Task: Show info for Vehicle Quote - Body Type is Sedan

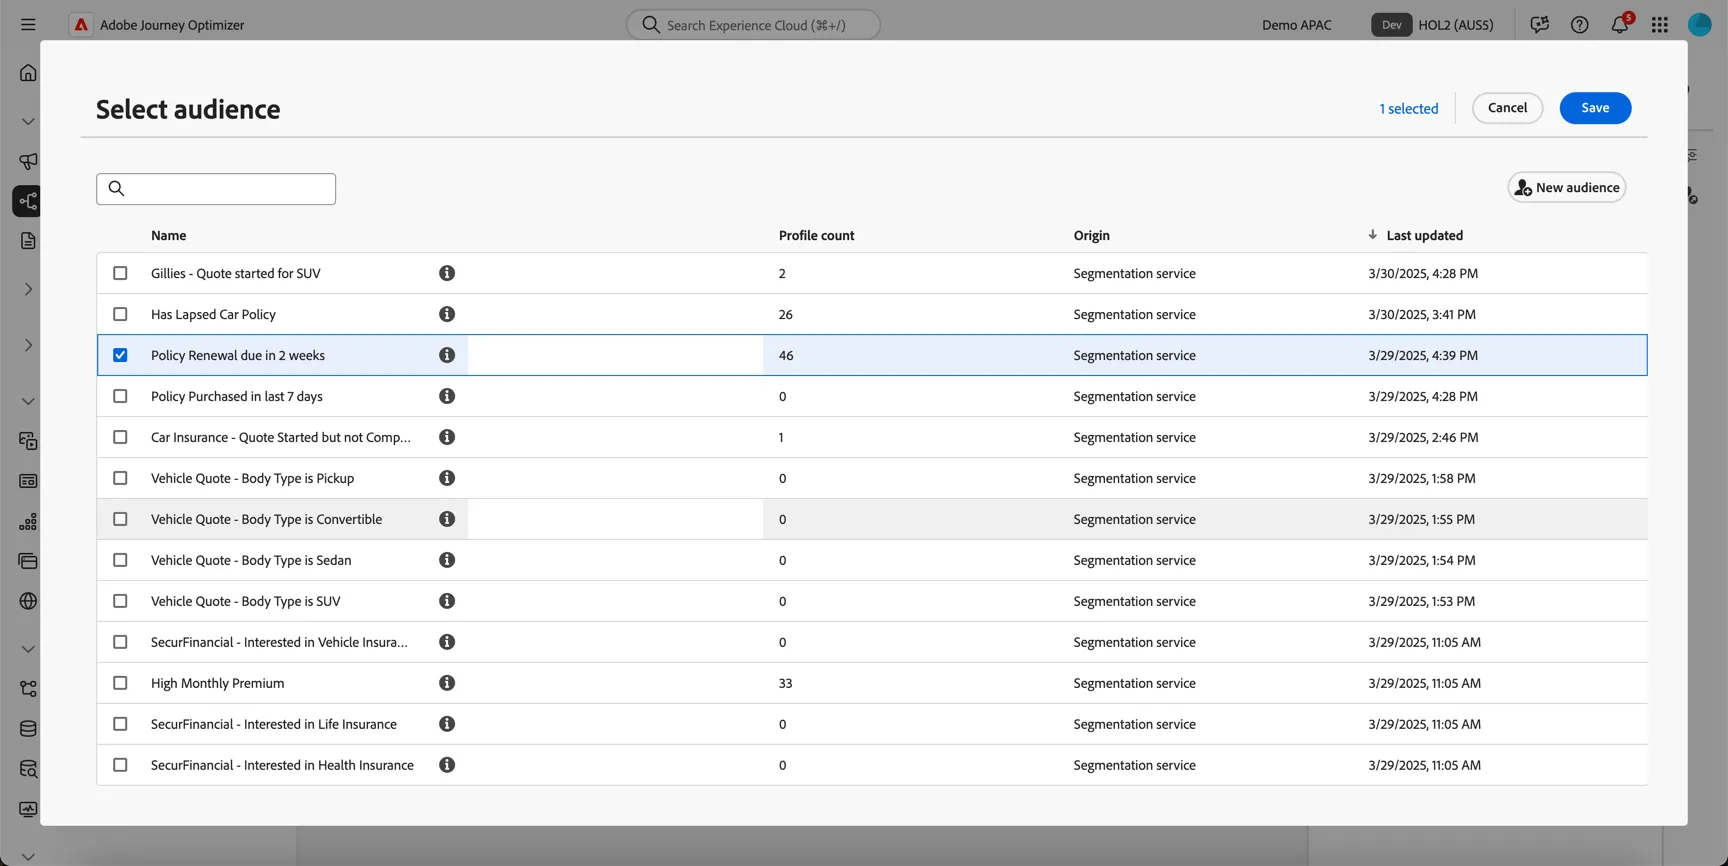Action: pyautogui.click(x=447, y=560)
